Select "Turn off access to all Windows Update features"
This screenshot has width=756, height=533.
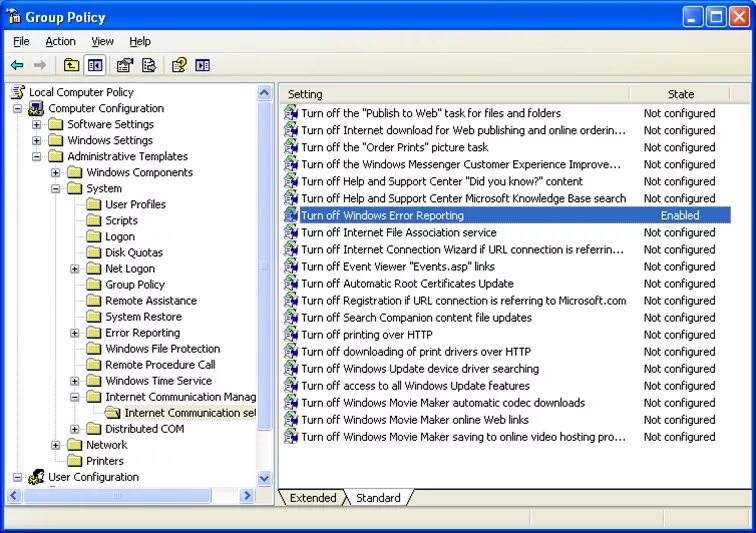point(416,385)
